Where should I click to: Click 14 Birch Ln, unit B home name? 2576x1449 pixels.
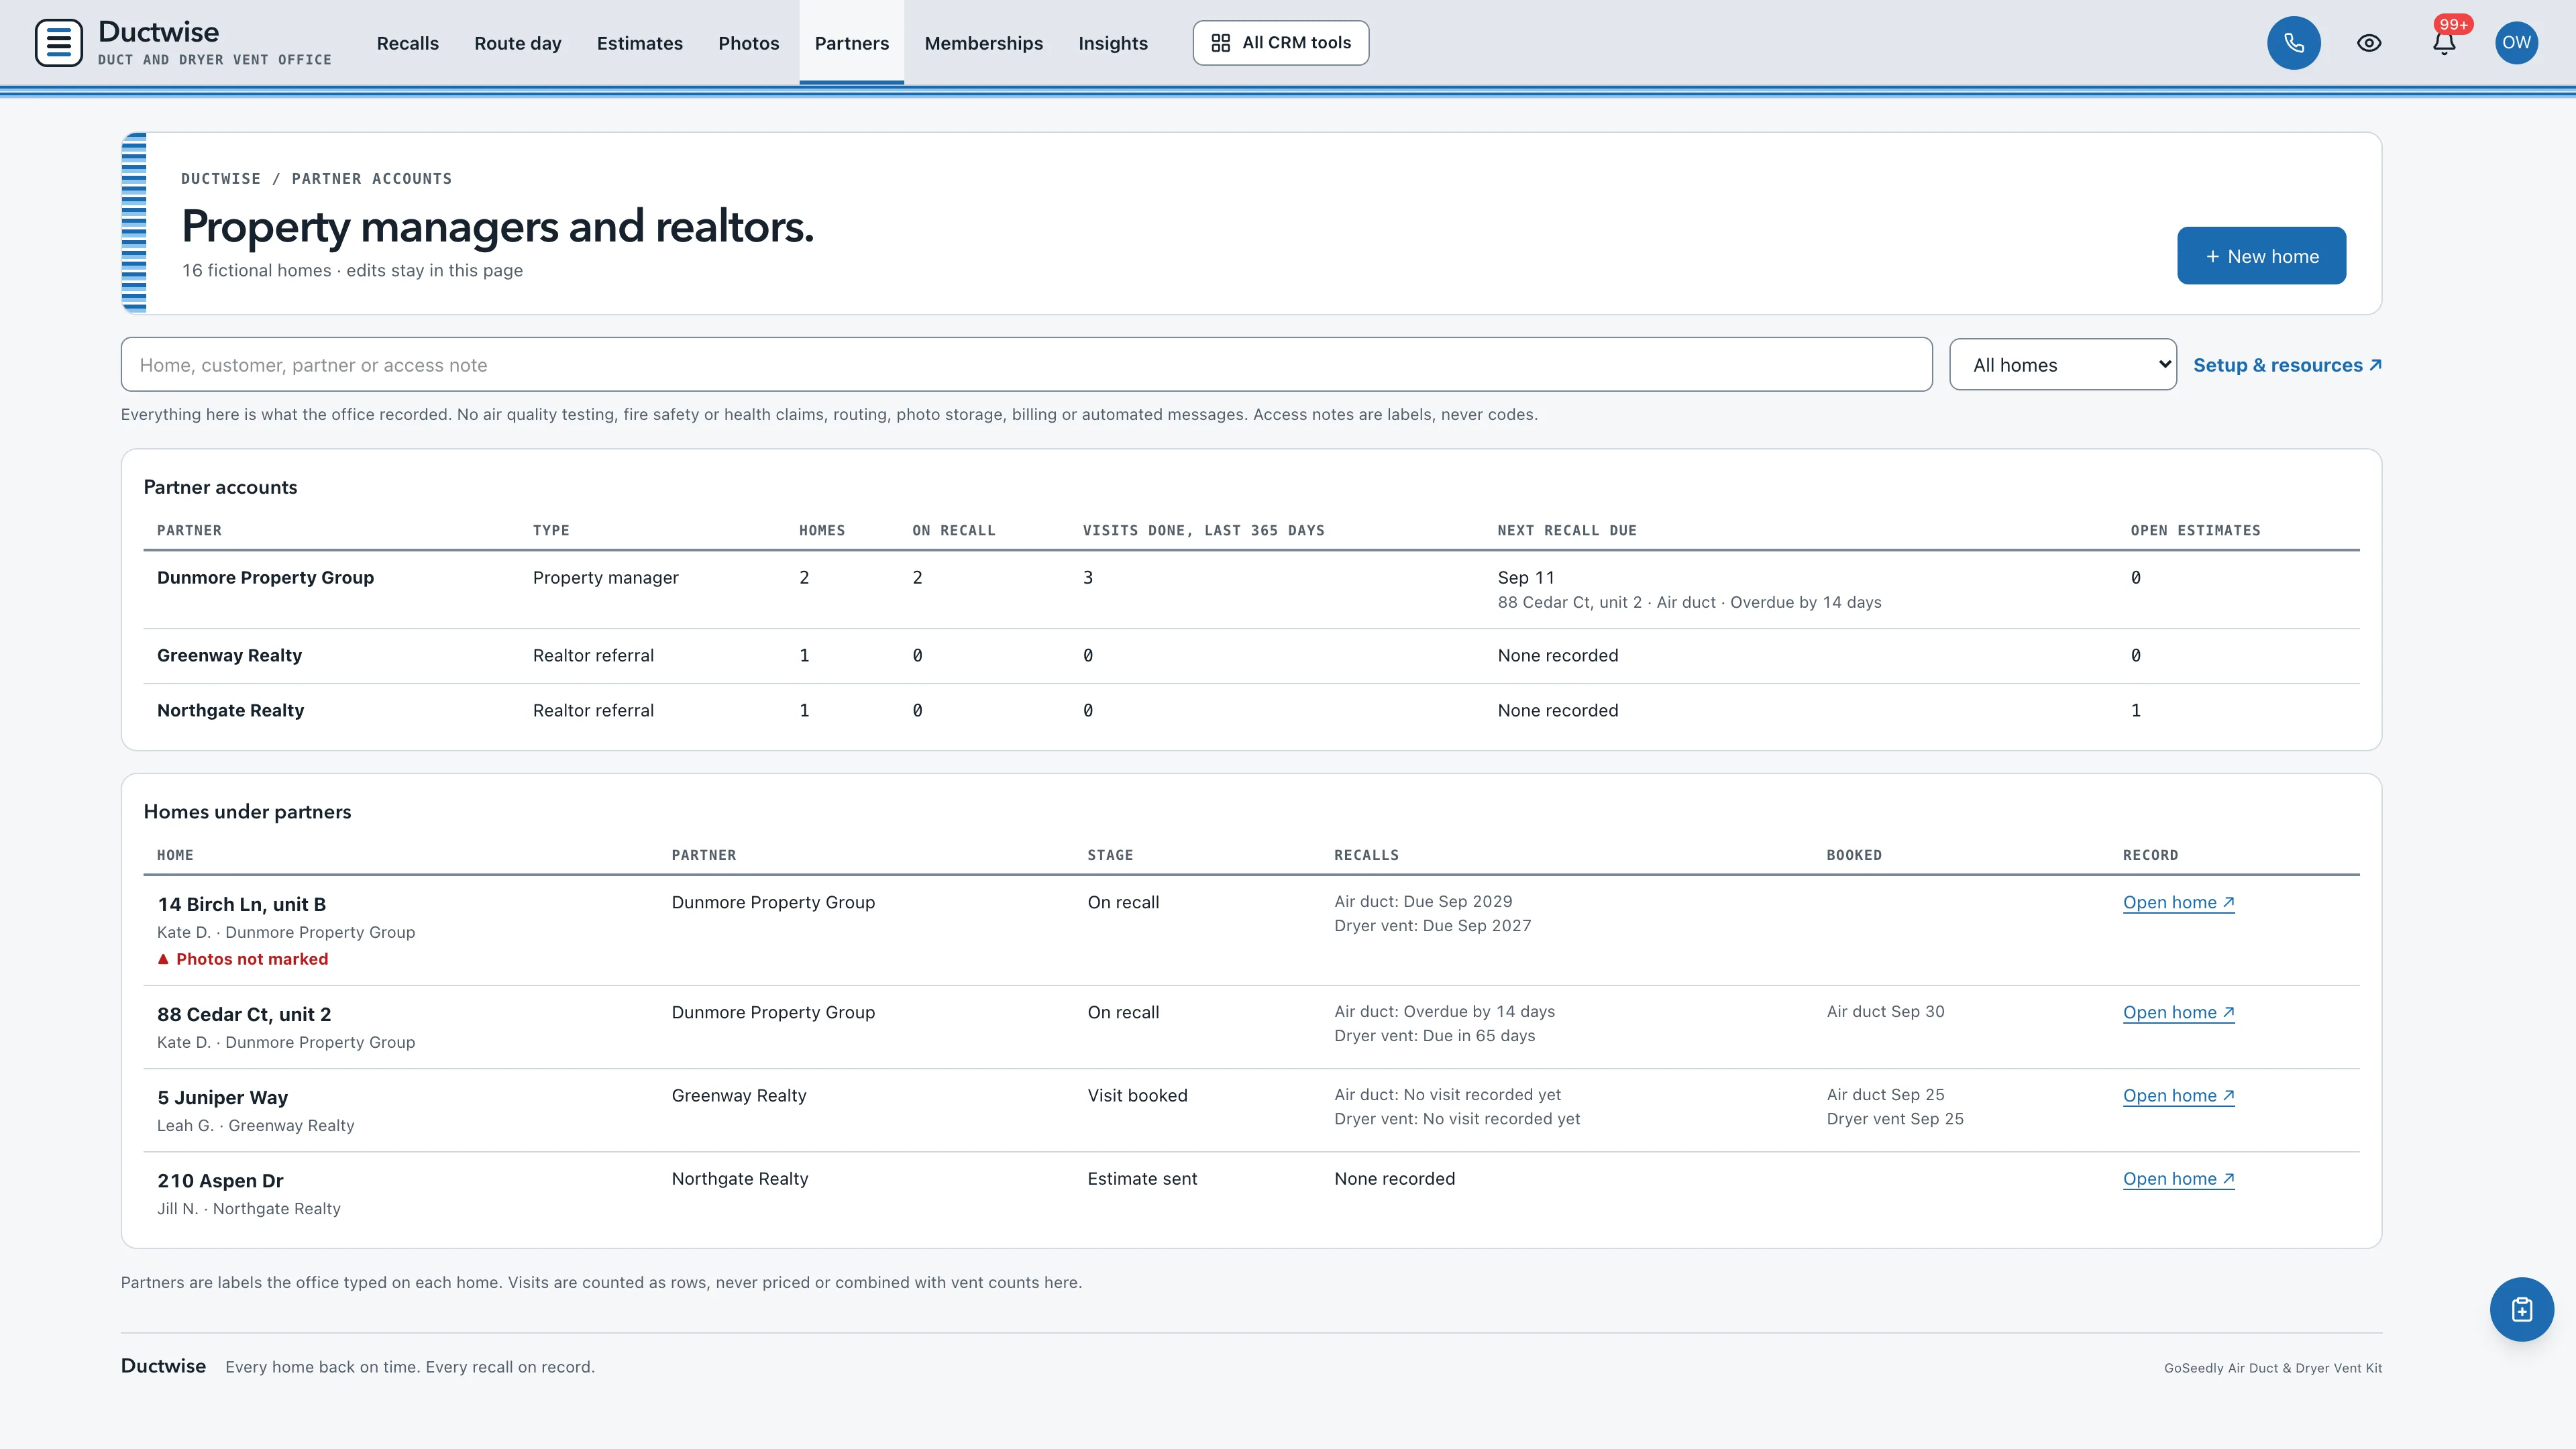(x=241, y=904)
